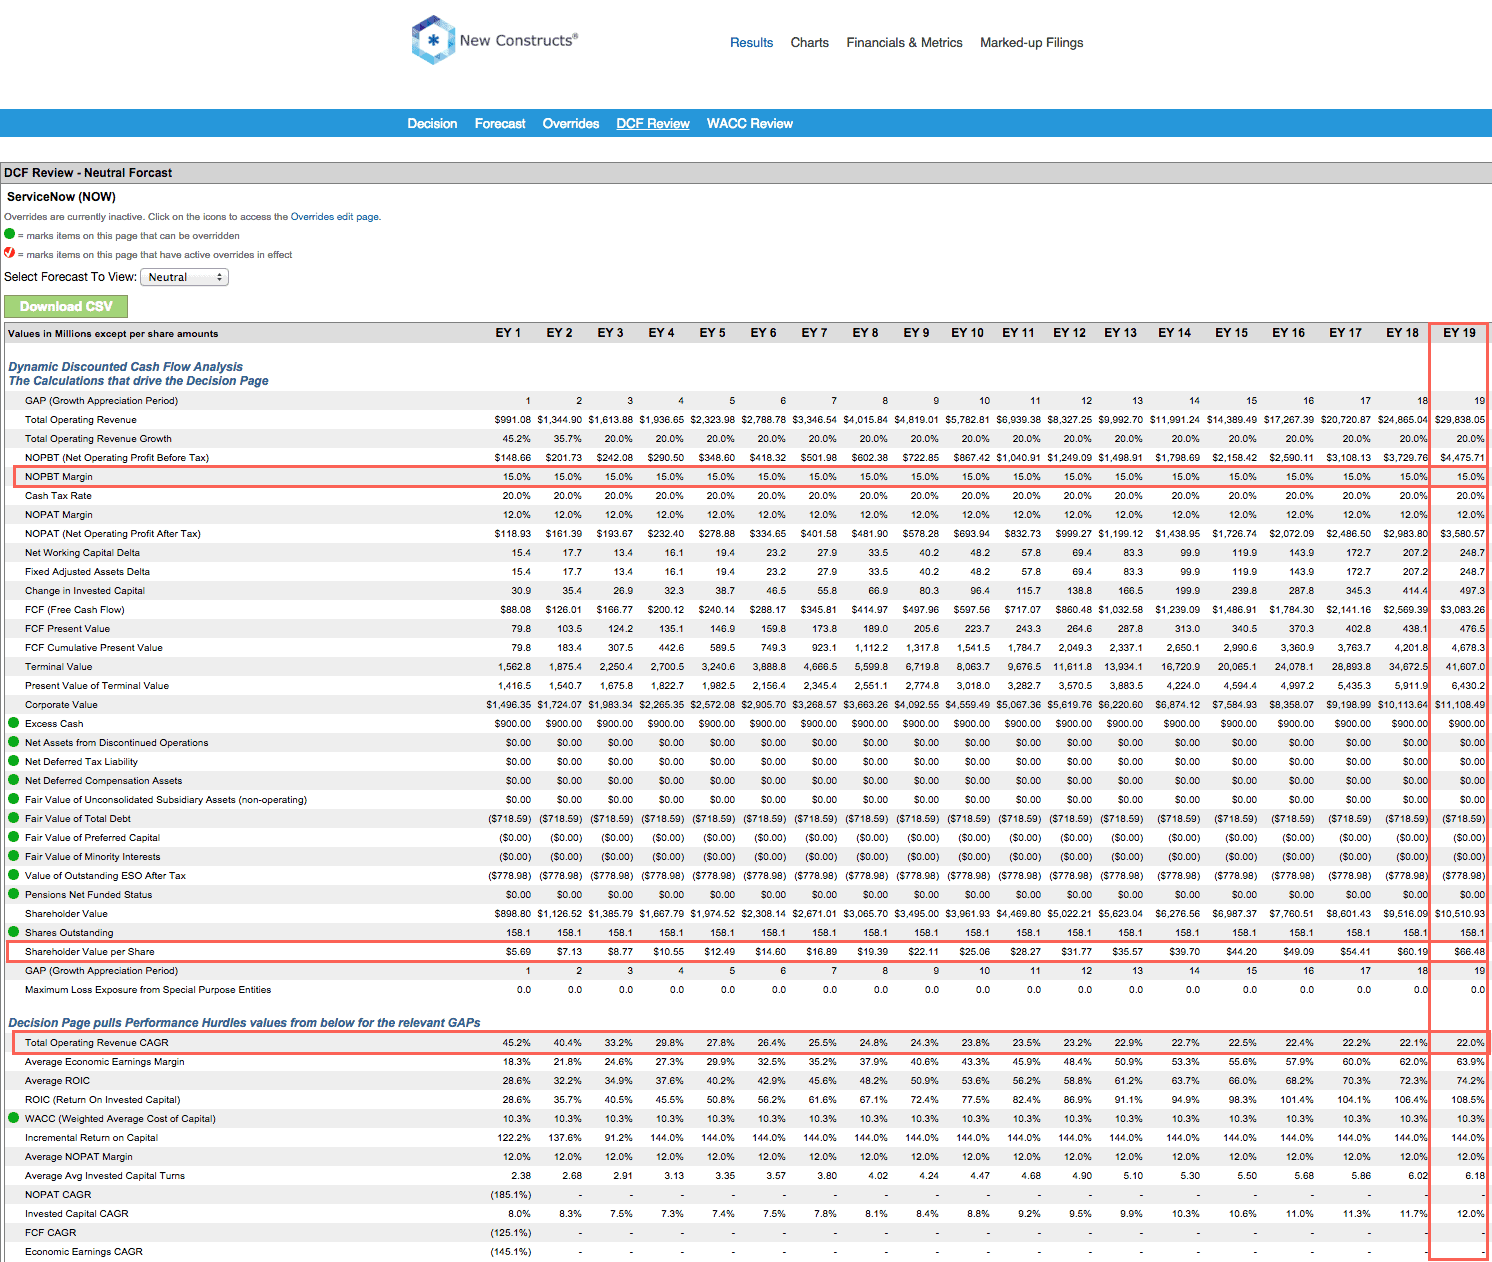This screenshot has height=1262, width=1492.
Task: Click override icon for Pensions Net Funded Status
Action: (x=12, y=894)
